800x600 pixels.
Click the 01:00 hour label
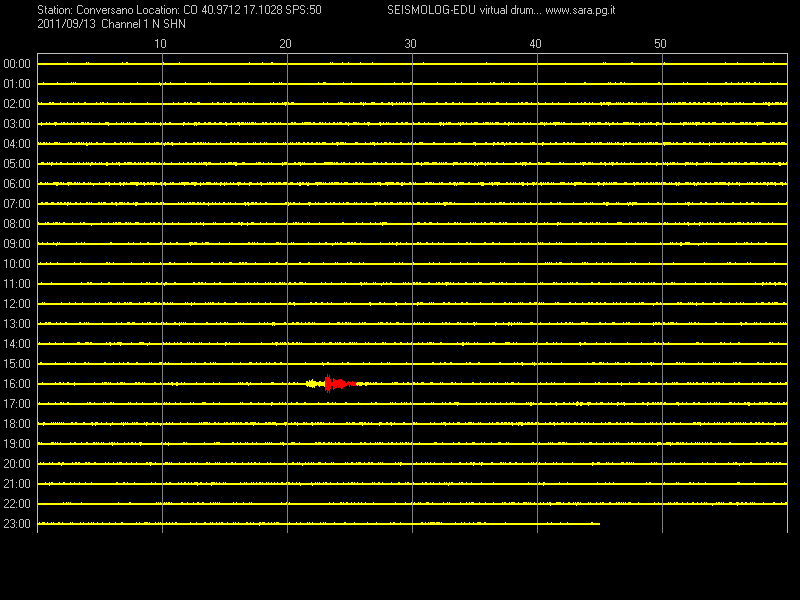[17, 84]
